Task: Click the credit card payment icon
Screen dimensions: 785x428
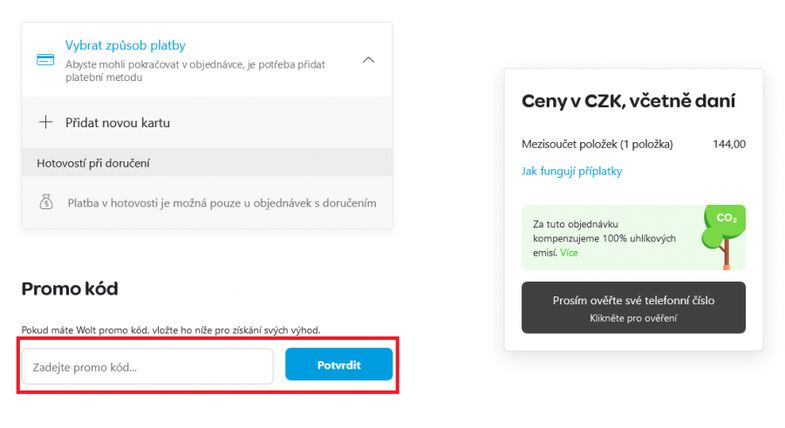Action: (x=46, y=60)
